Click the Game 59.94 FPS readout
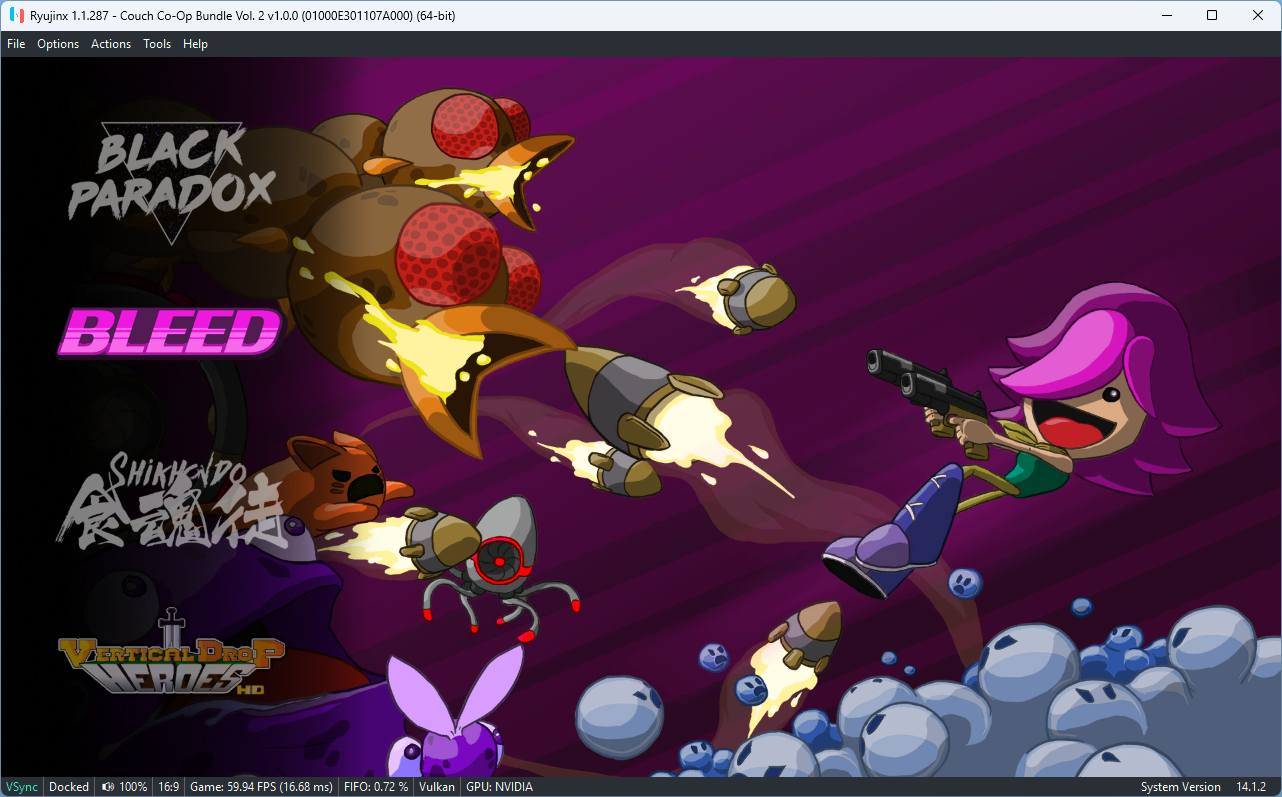 click(261, 787)
